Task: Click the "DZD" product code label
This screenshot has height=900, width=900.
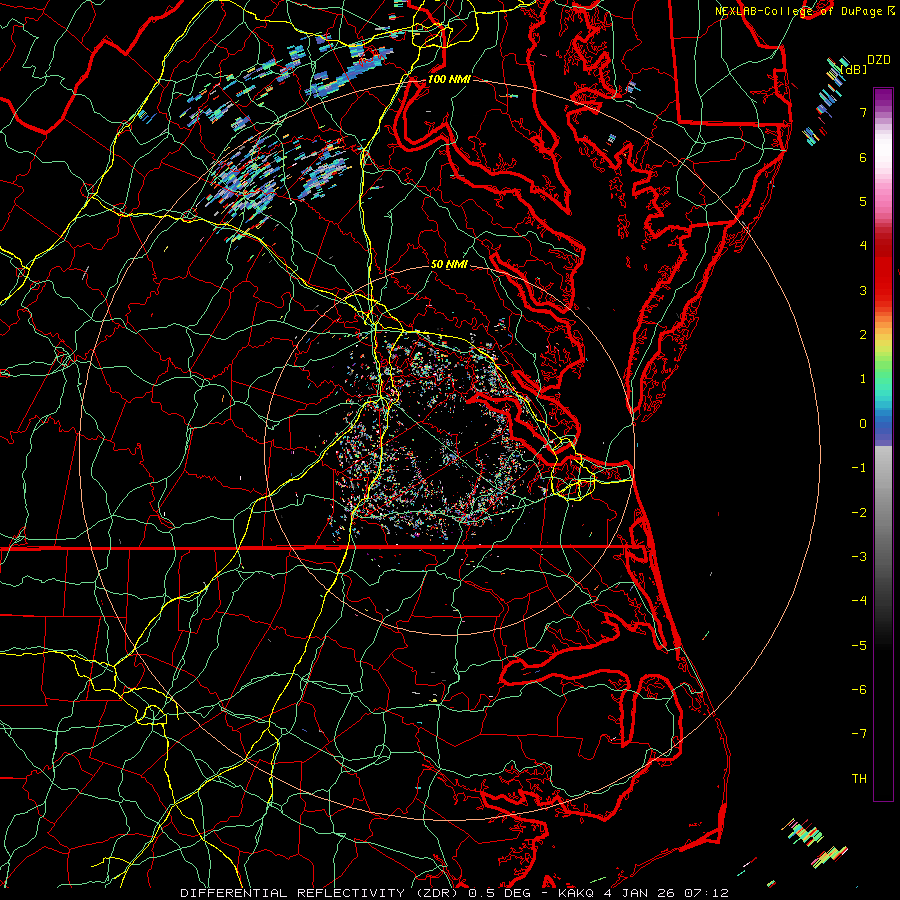Action: 879,60
